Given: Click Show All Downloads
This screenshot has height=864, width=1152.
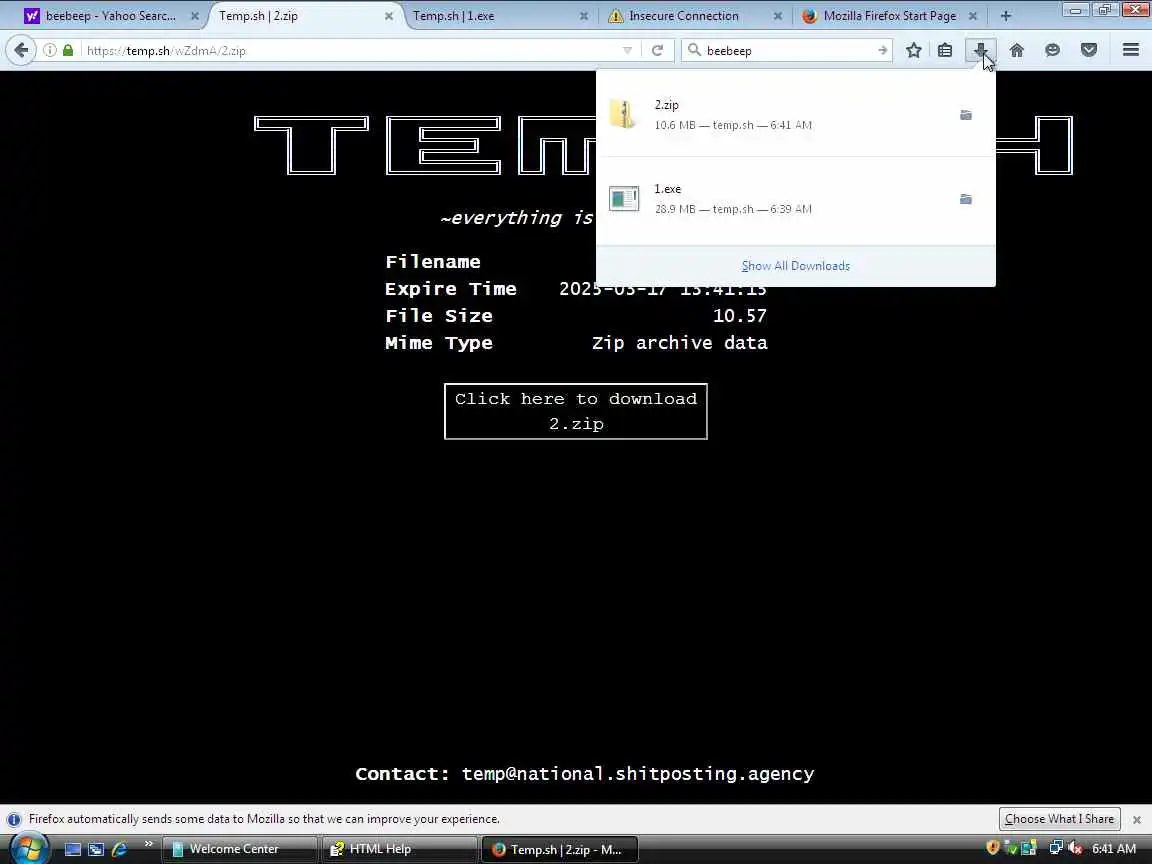Looking at the screenshot, I should click(796, 266).
